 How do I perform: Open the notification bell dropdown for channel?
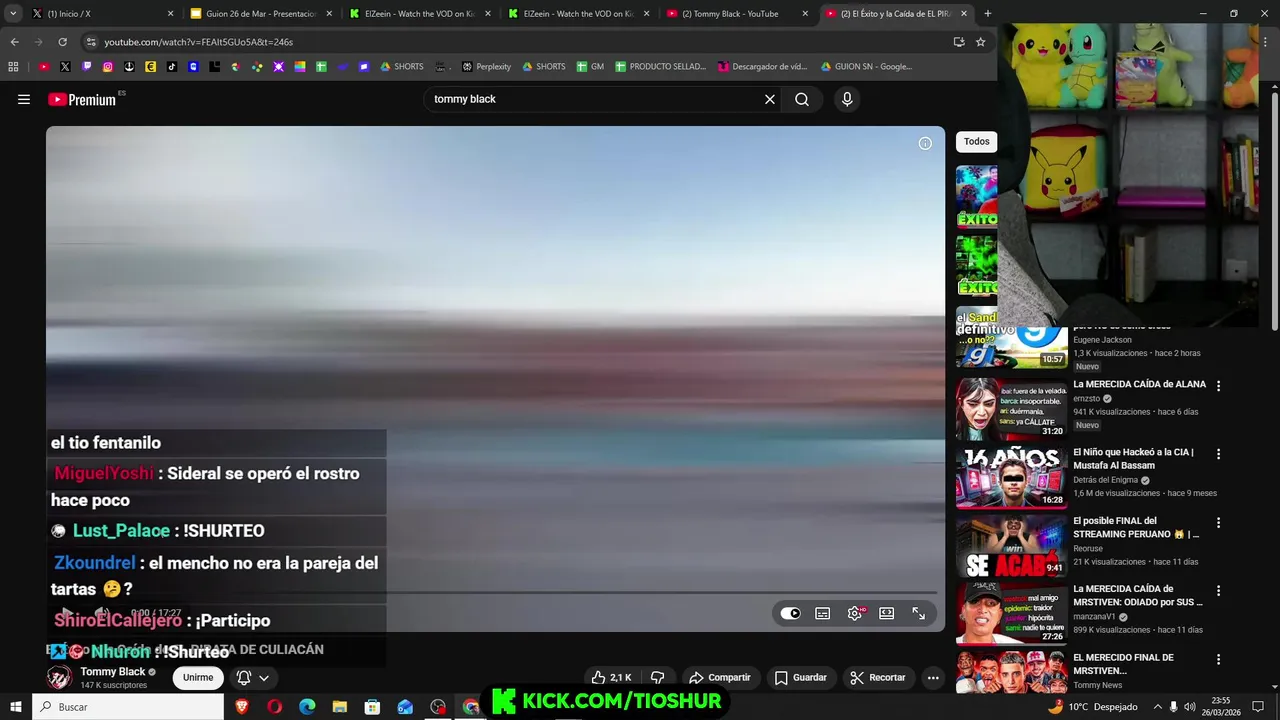(x=253, y=677)
